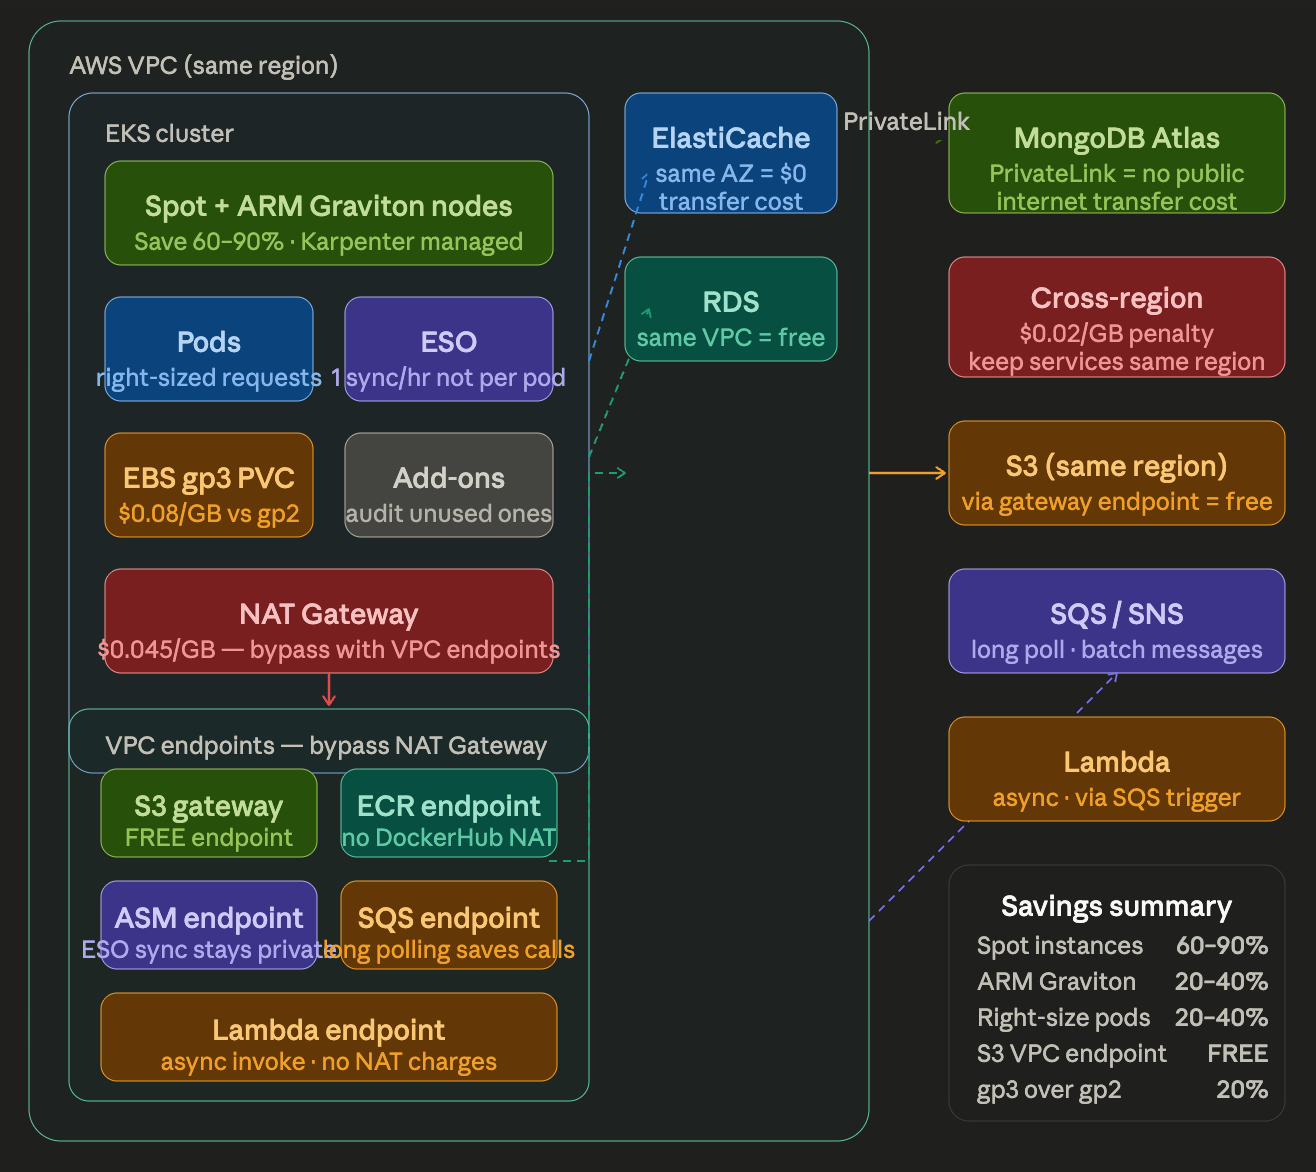Viewport: 1316px width, 1172px height.
Task: Click 'Save 60–90% · Karpenter managed' text
Action: pyautogui.click(x=329, y=242)
